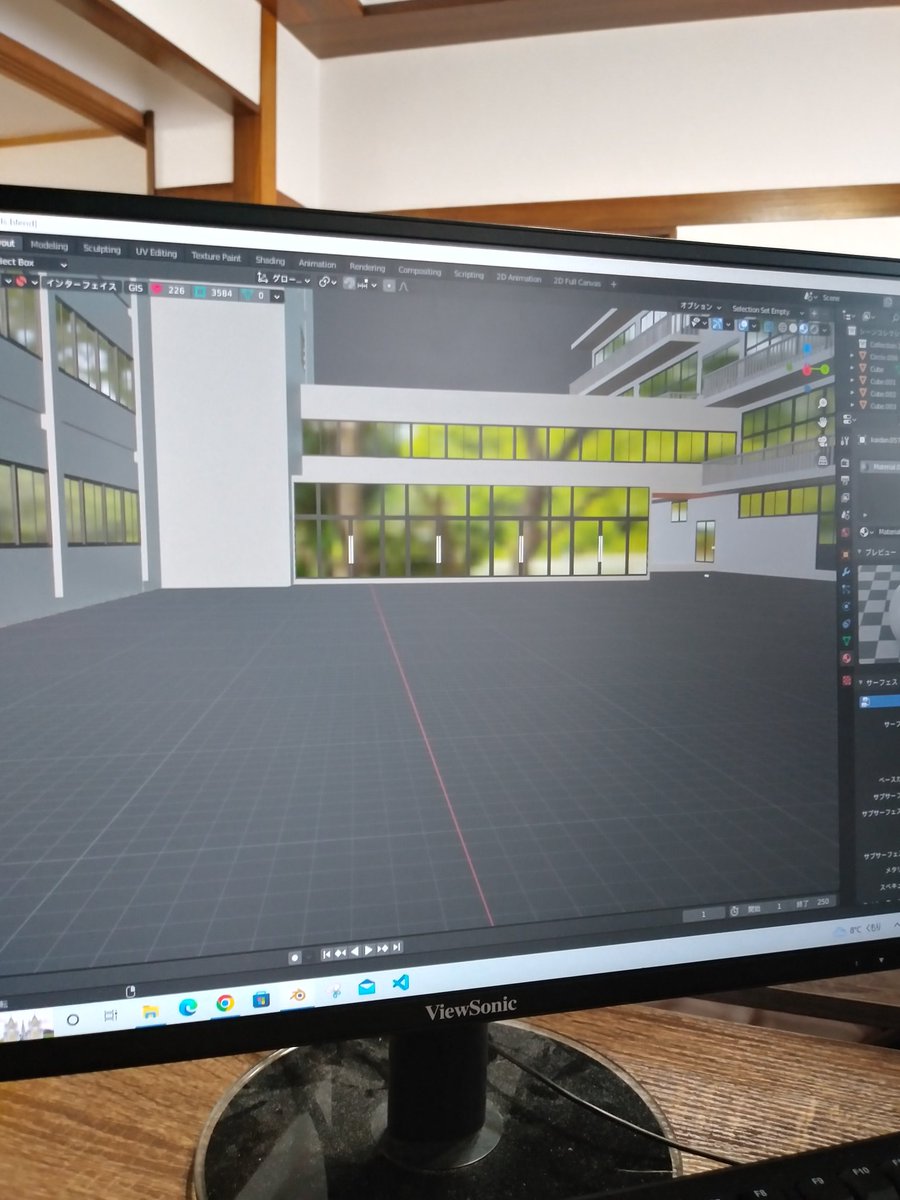The image size is (900, 1200).
Task: Select the Cube object in outliner
Action: 876,369
